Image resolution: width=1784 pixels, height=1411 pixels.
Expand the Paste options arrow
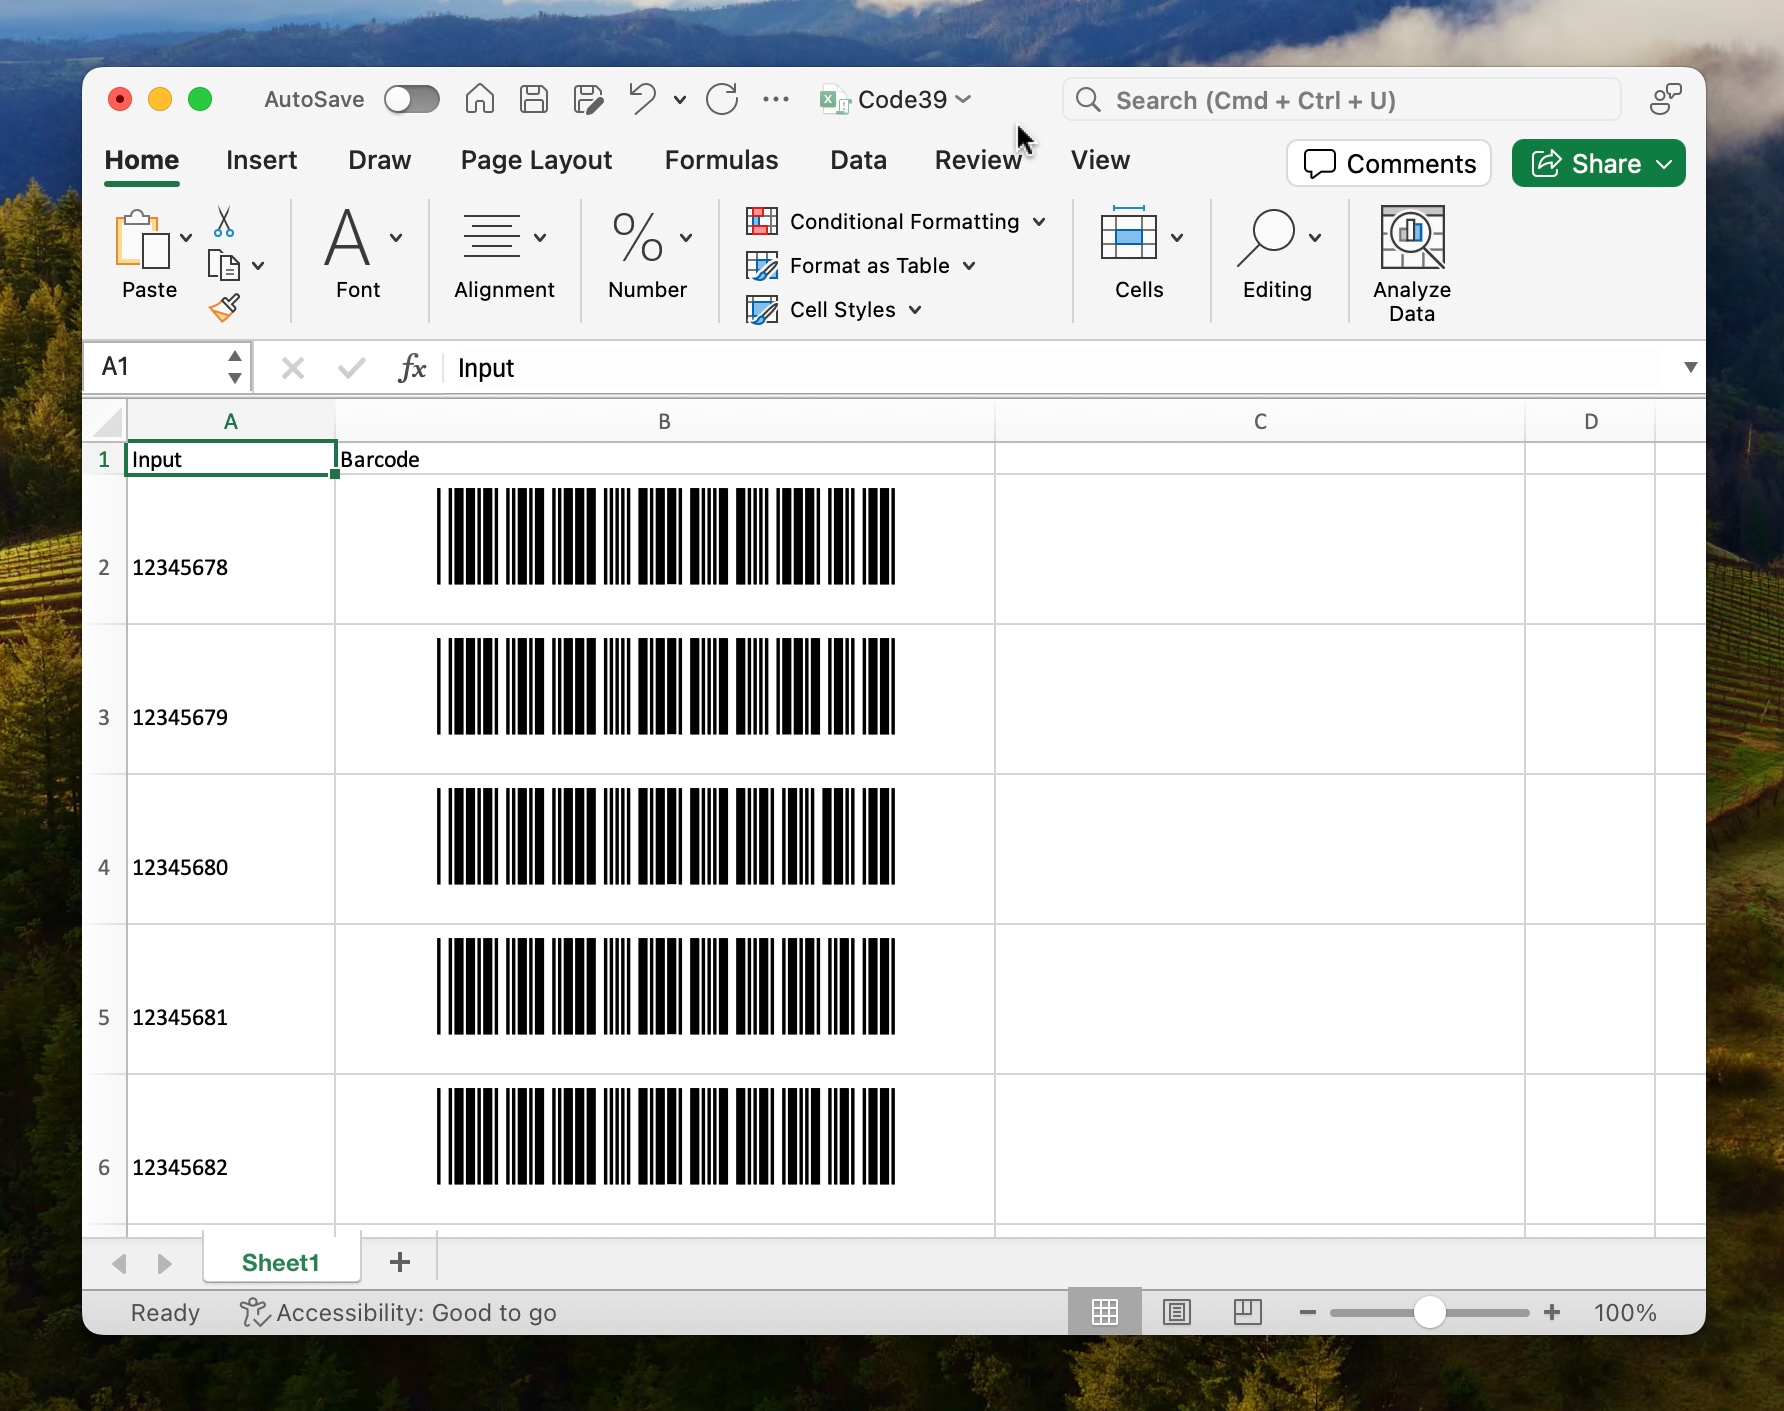pyautogui.click(x=186, y=238)
